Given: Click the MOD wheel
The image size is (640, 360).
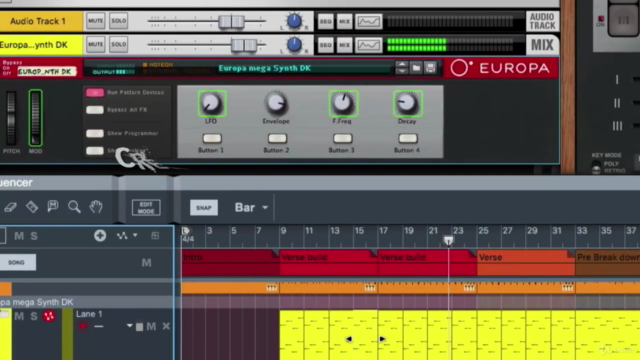Looking at the screenshot, I should pos(35,118).
